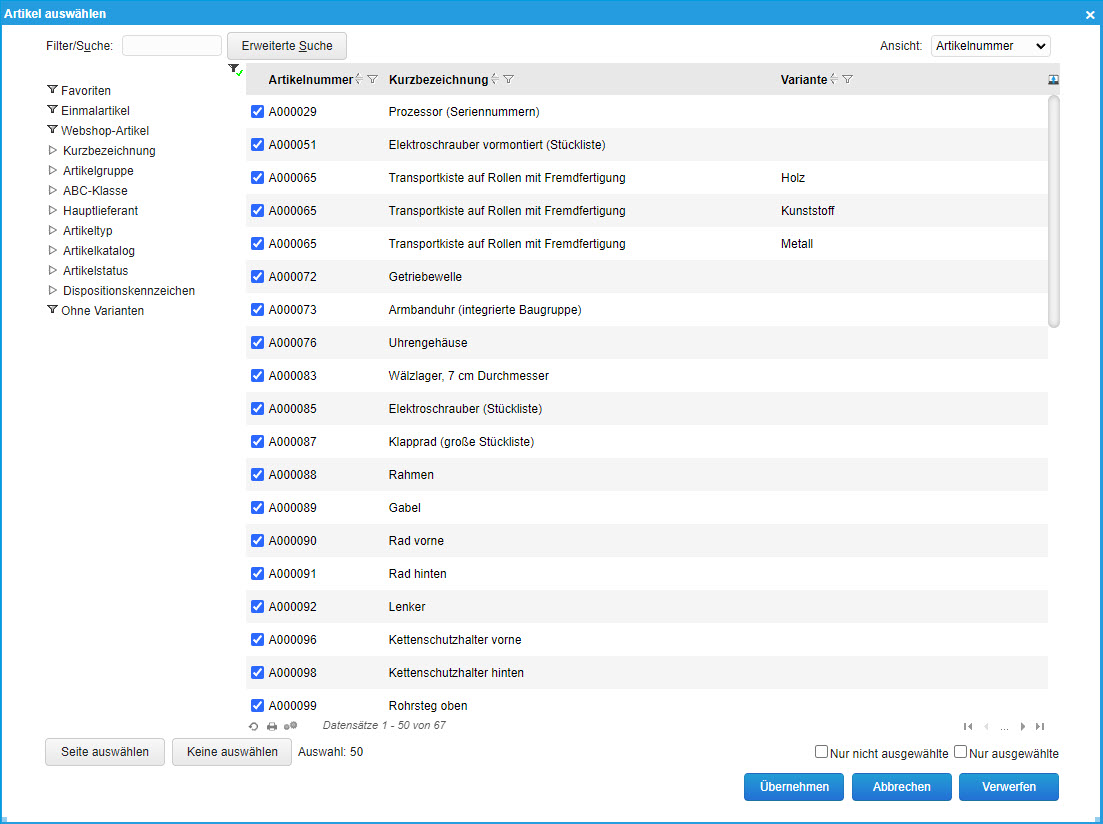Click the Wälzlager, 7 cm Durchmesser row
Screen dimensions: 1103x824
647,376
